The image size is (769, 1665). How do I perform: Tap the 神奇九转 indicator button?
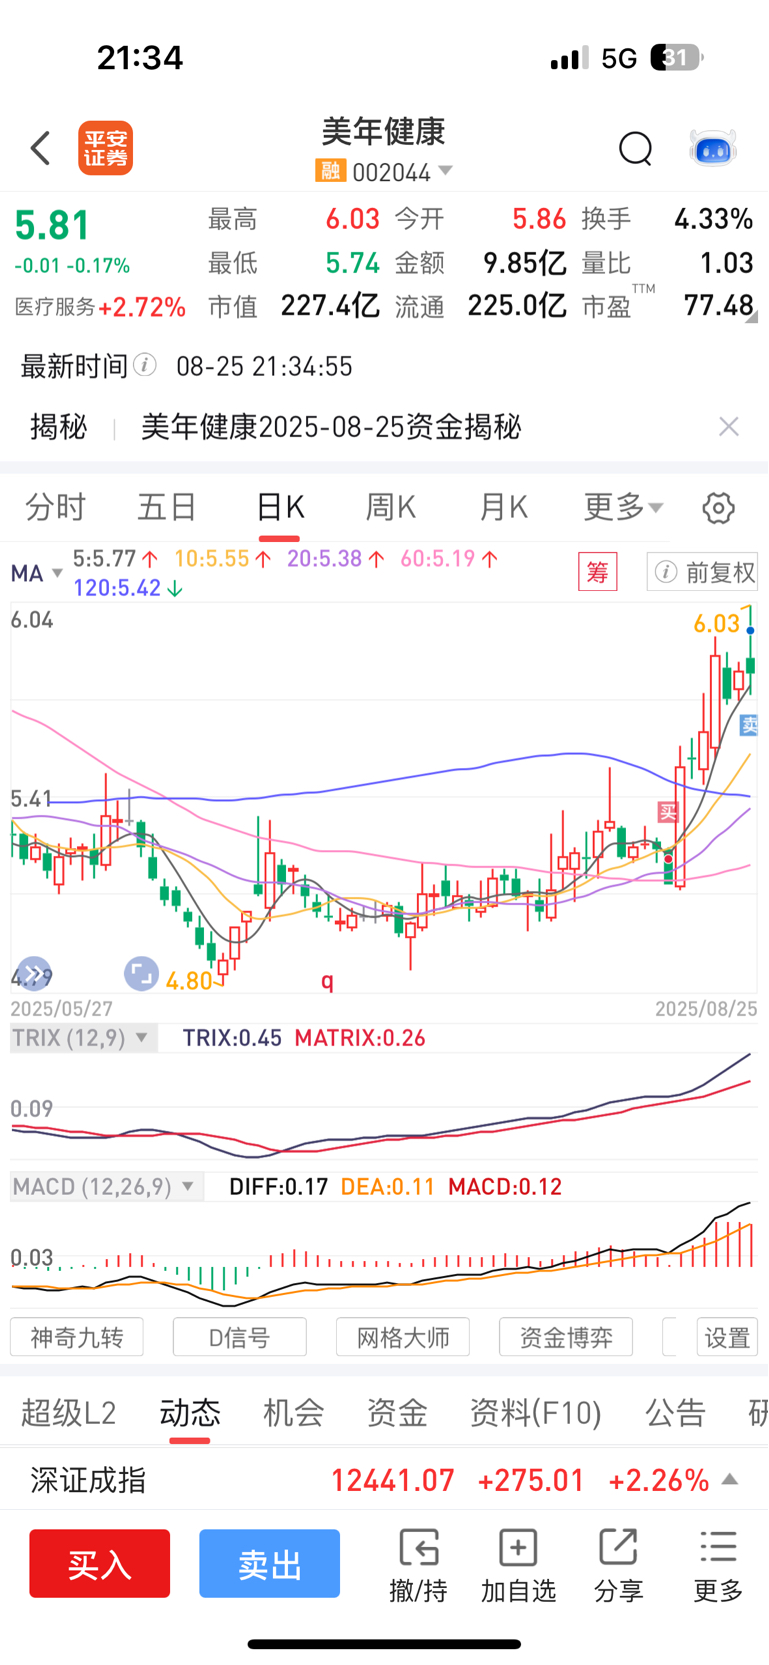pos(77,1337)
